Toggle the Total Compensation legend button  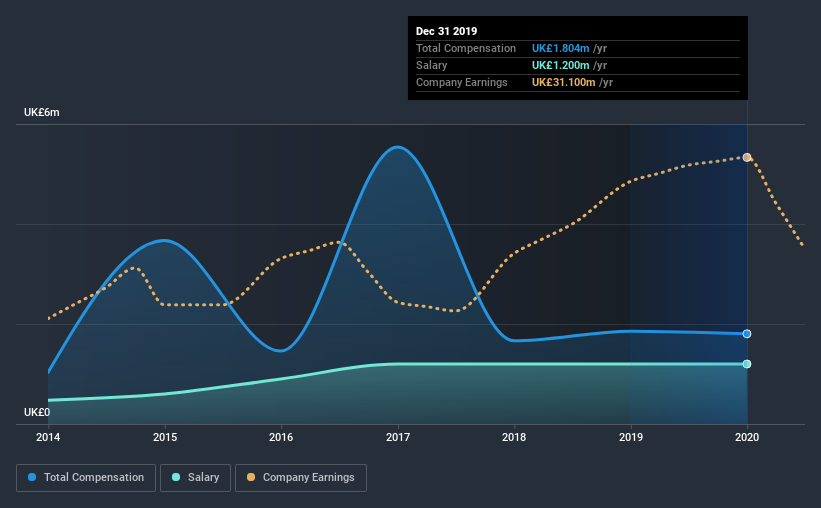(86, 478)
